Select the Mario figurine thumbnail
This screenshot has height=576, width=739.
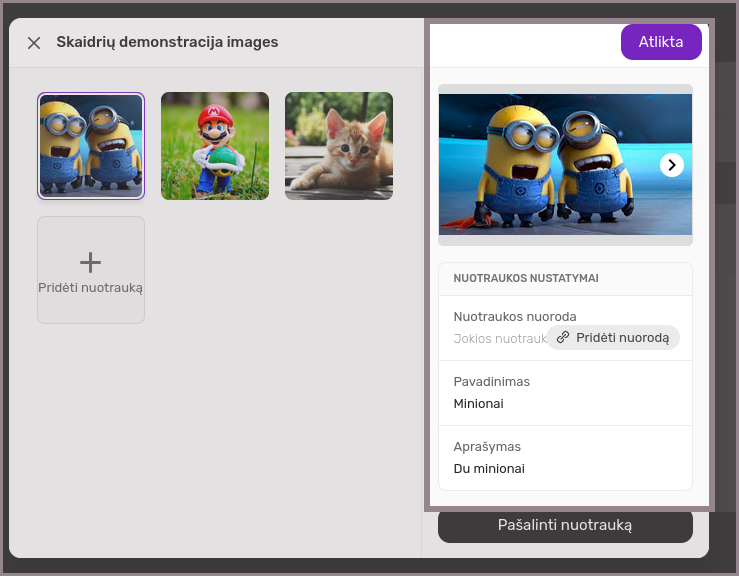point(215,146)
